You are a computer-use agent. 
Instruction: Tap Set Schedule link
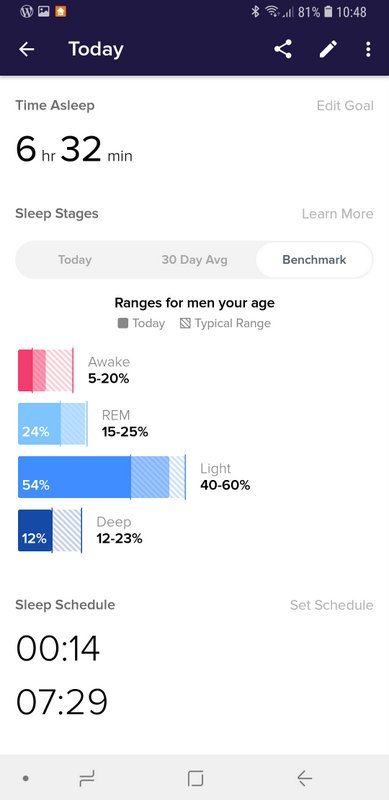[332, 605]
